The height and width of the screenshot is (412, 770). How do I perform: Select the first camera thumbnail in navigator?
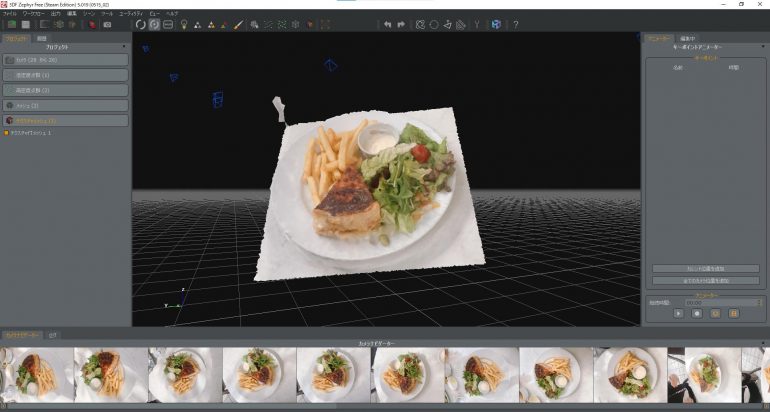(37, 375)
